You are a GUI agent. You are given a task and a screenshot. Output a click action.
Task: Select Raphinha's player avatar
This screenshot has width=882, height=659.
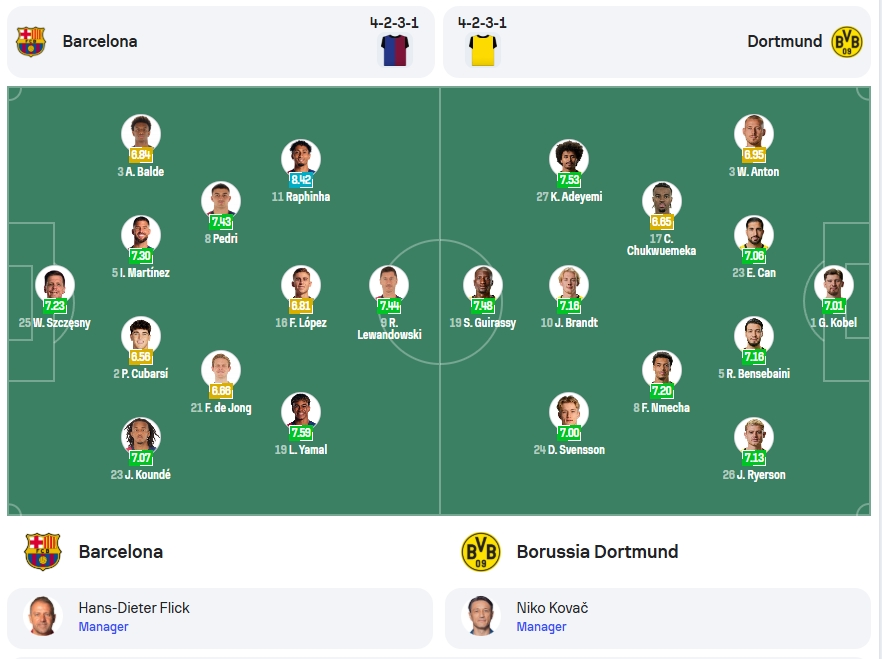click(301, 159)
